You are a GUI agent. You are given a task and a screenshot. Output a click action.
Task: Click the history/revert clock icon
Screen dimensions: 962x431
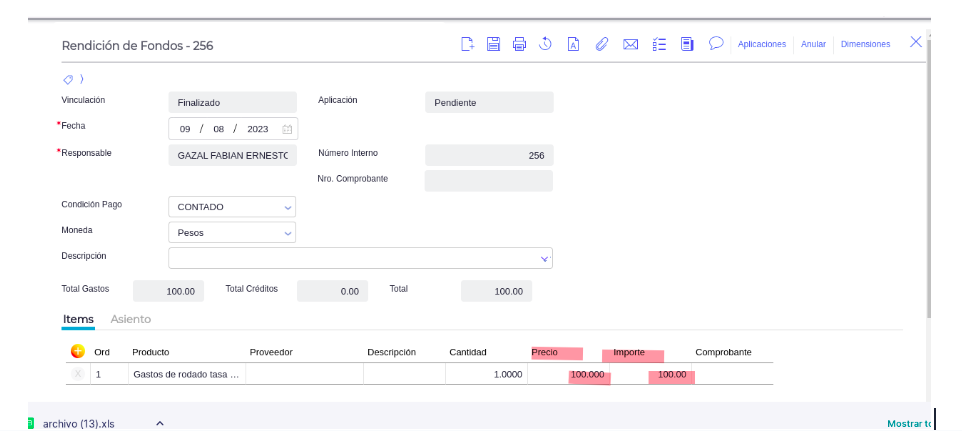tap(546, 44)
